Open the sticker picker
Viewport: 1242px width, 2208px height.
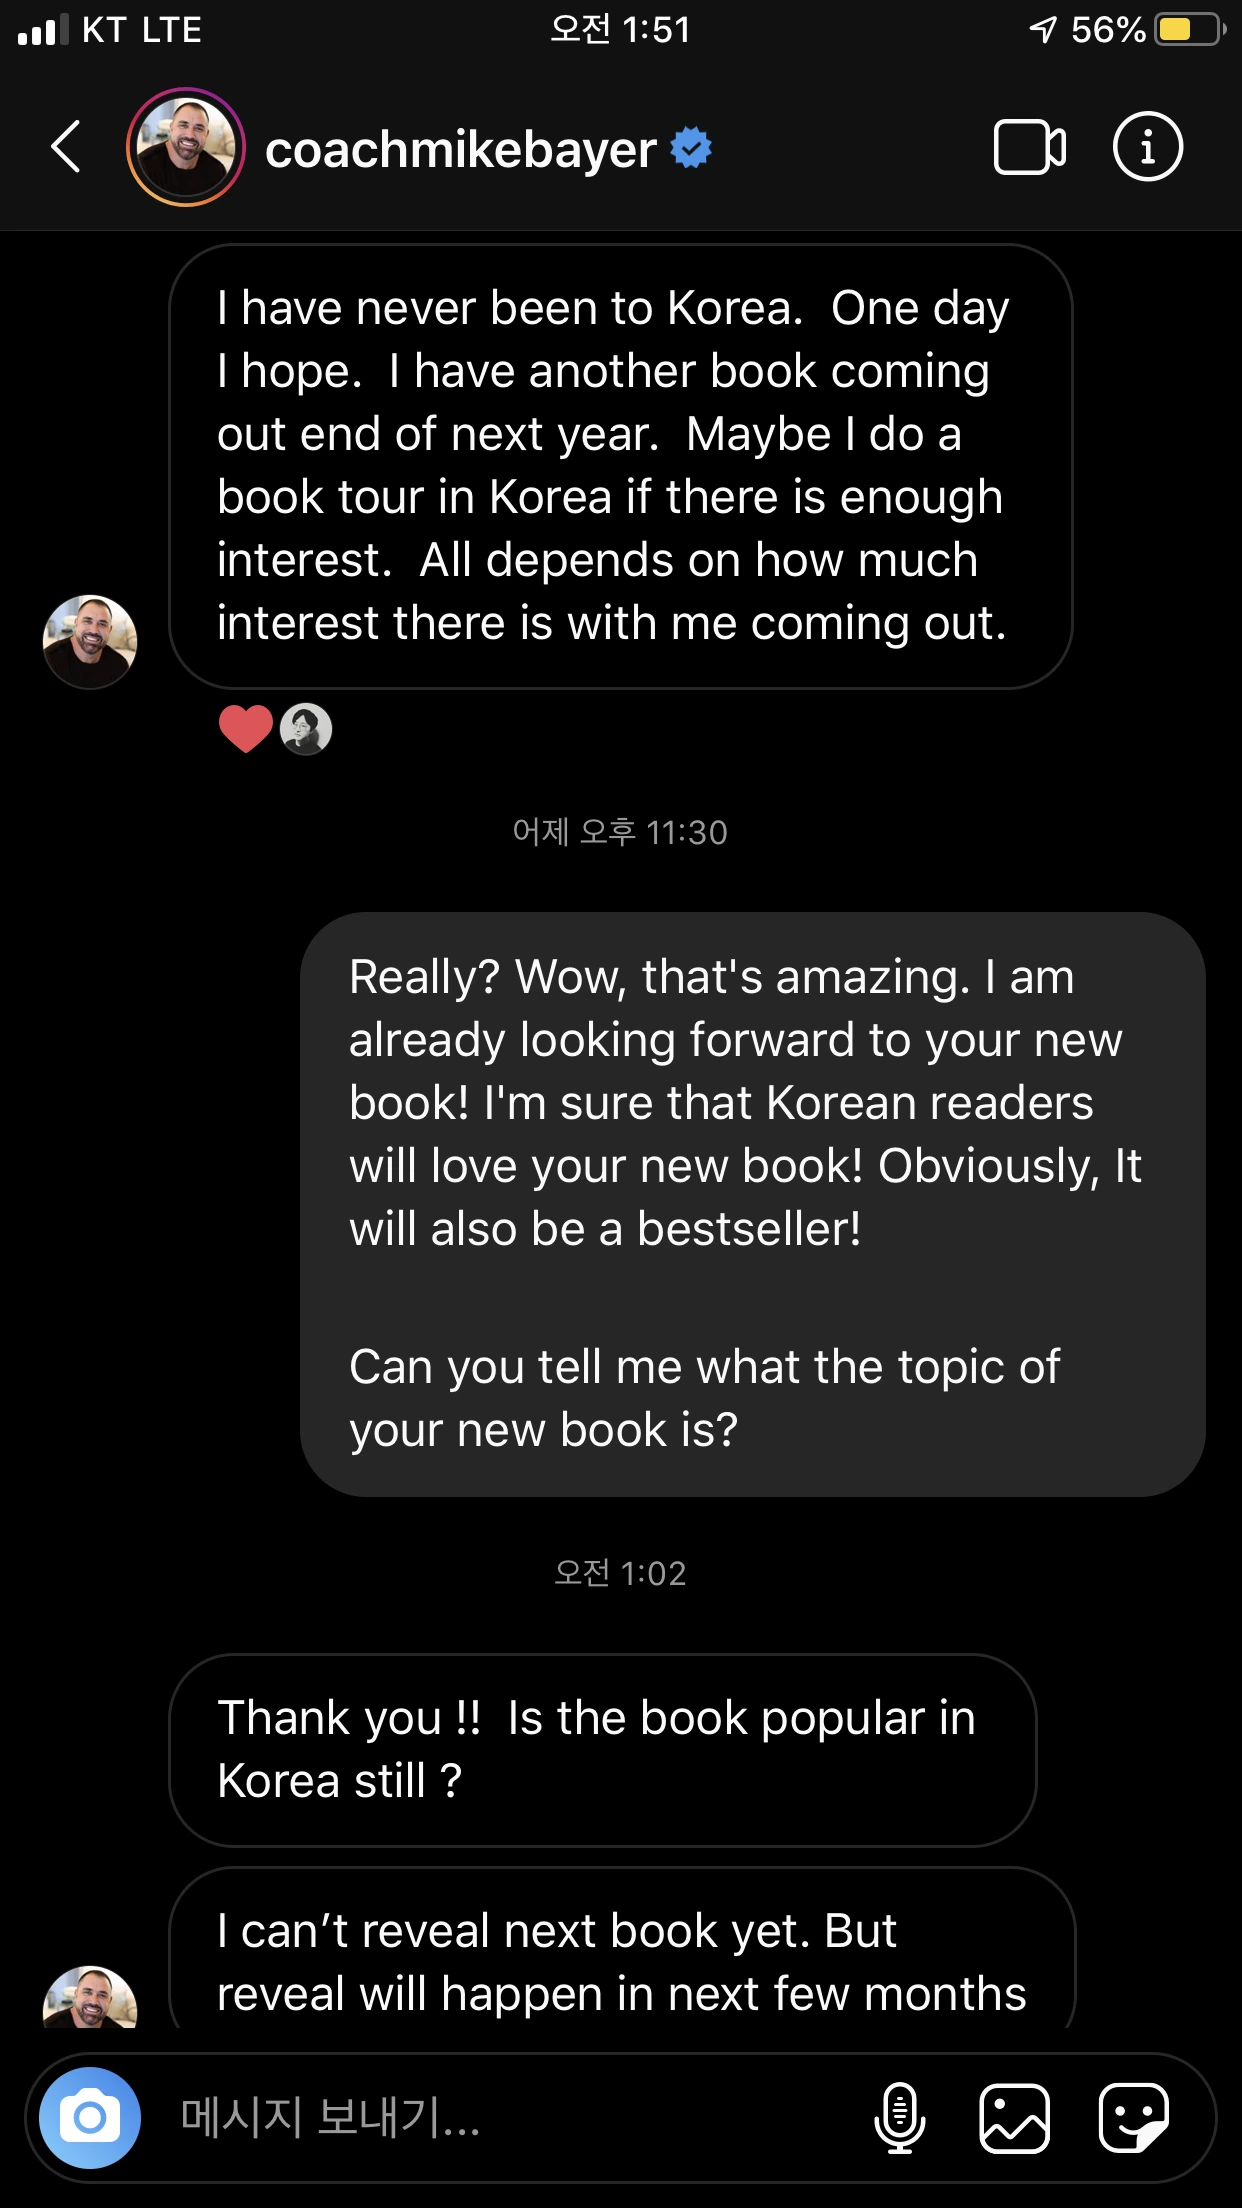click(x=1133, y=2117)
